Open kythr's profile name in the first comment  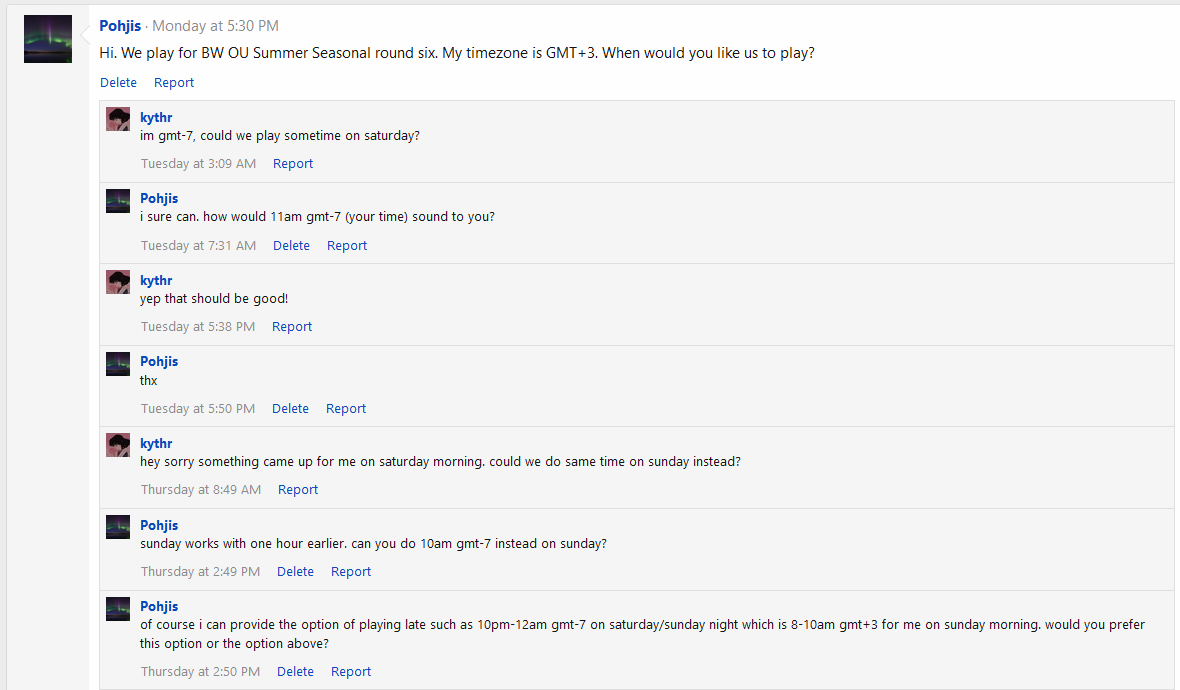156,117
